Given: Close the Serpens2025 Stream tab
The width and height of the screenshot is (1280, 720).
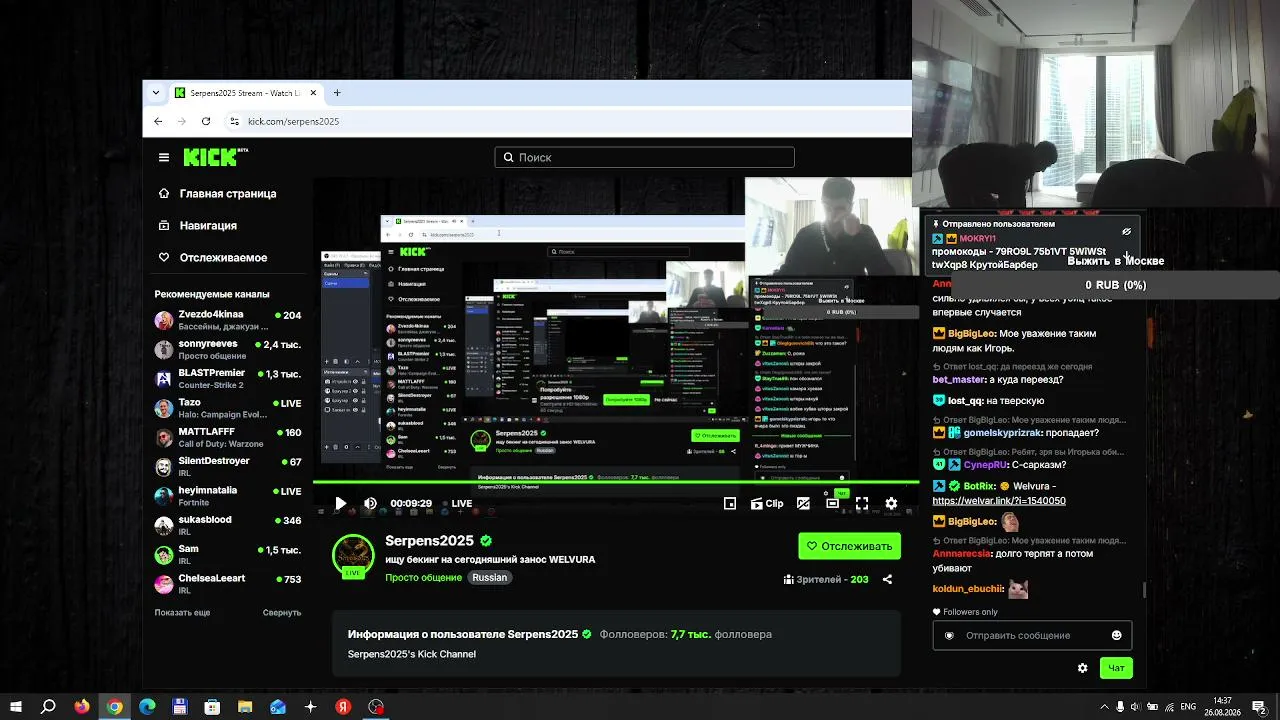Looking at the screenshot, I should coord(313,93).
